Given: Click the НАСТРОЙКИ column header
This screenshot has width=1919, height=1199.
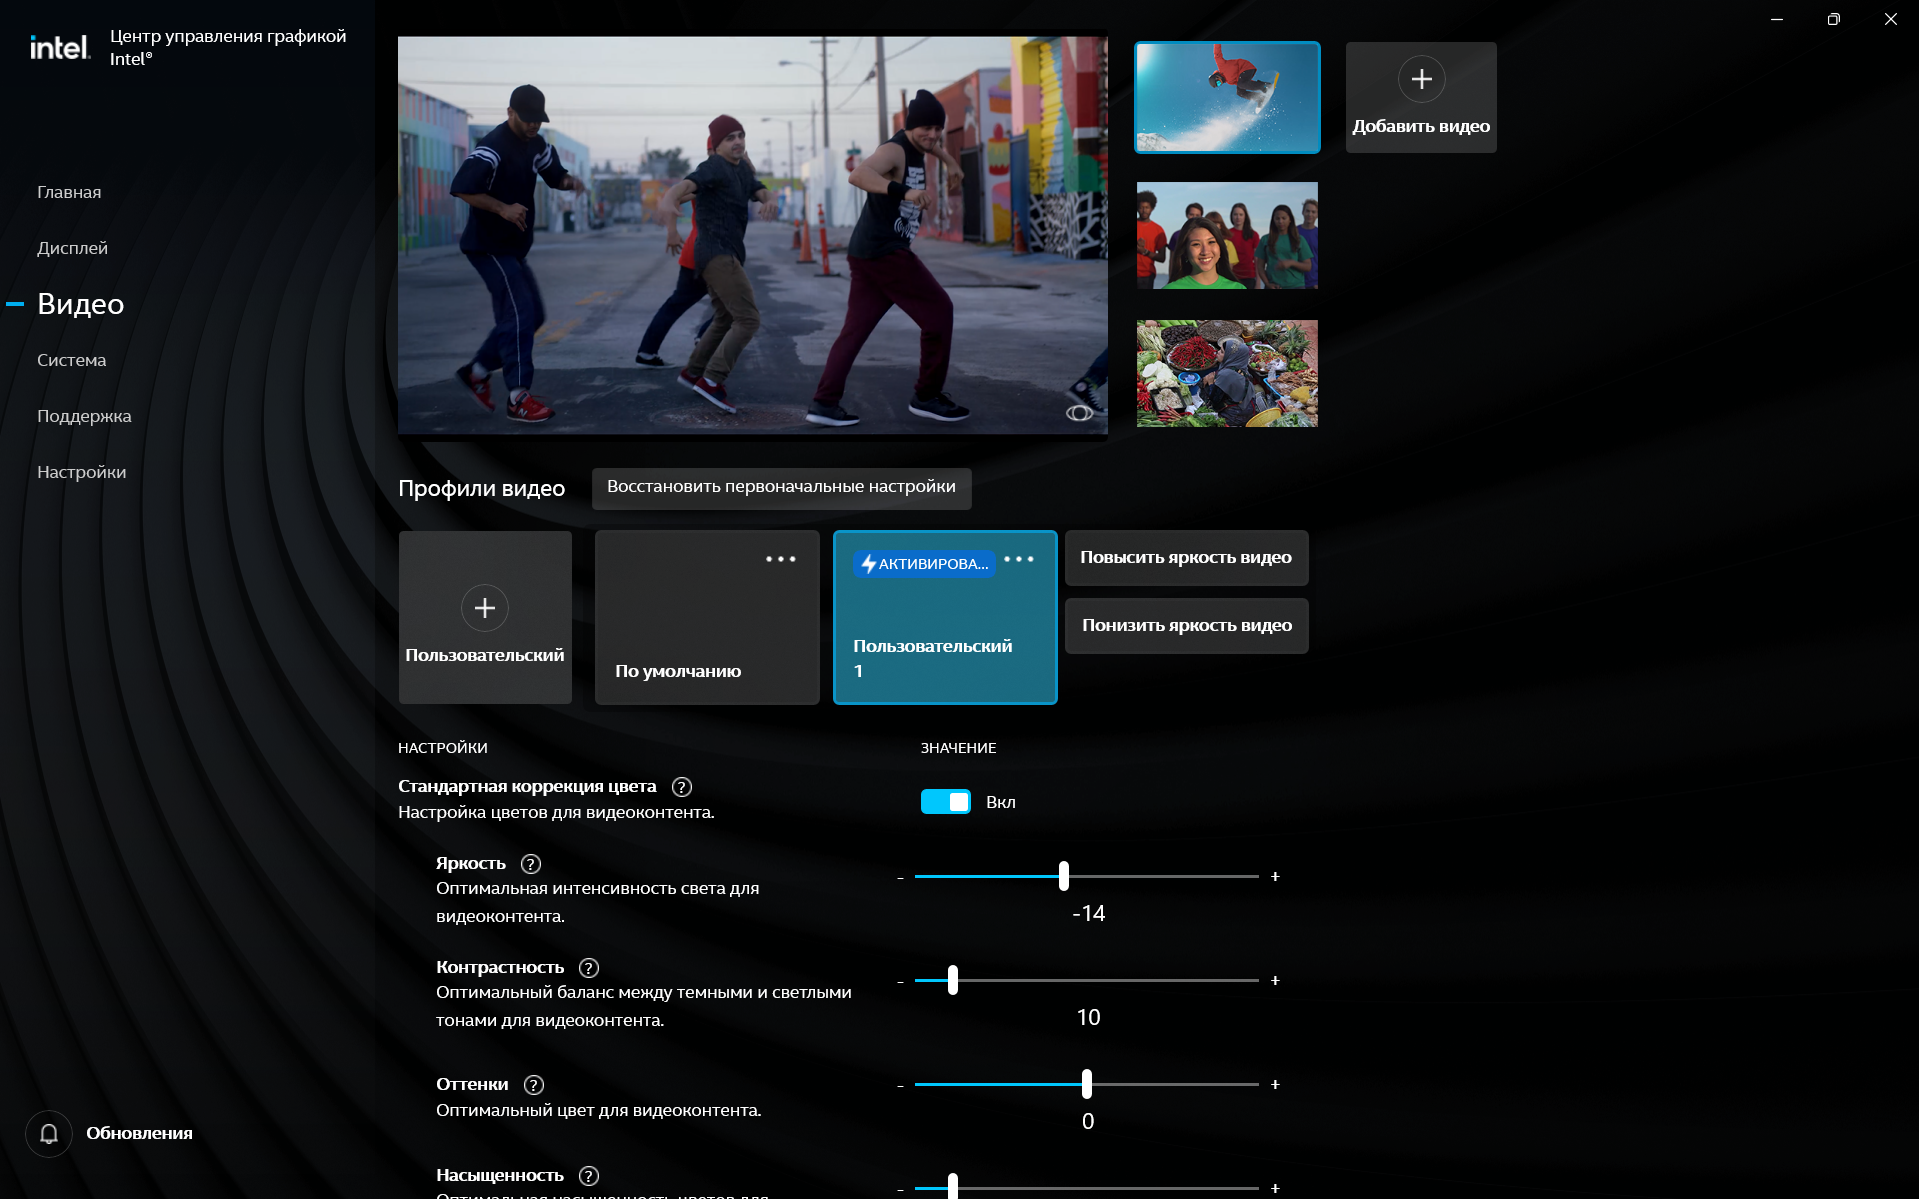Looking at the screenshot, I should point(443,748).
